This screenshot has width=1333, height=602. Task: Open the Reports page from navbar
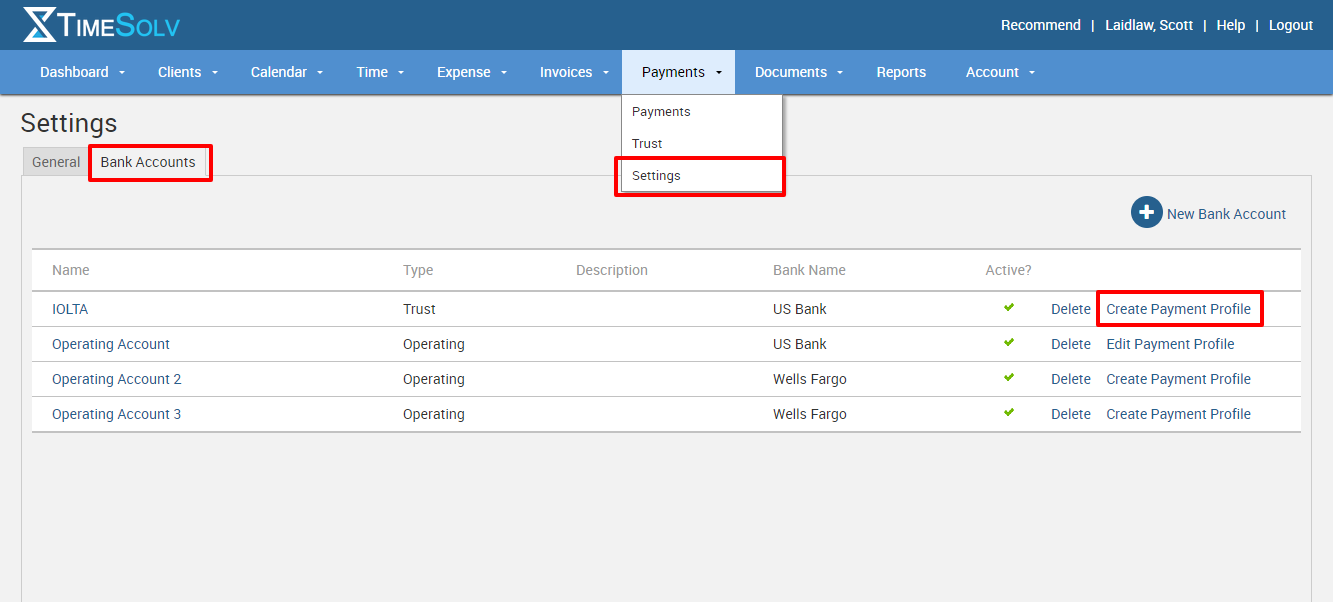coord(901,72)
